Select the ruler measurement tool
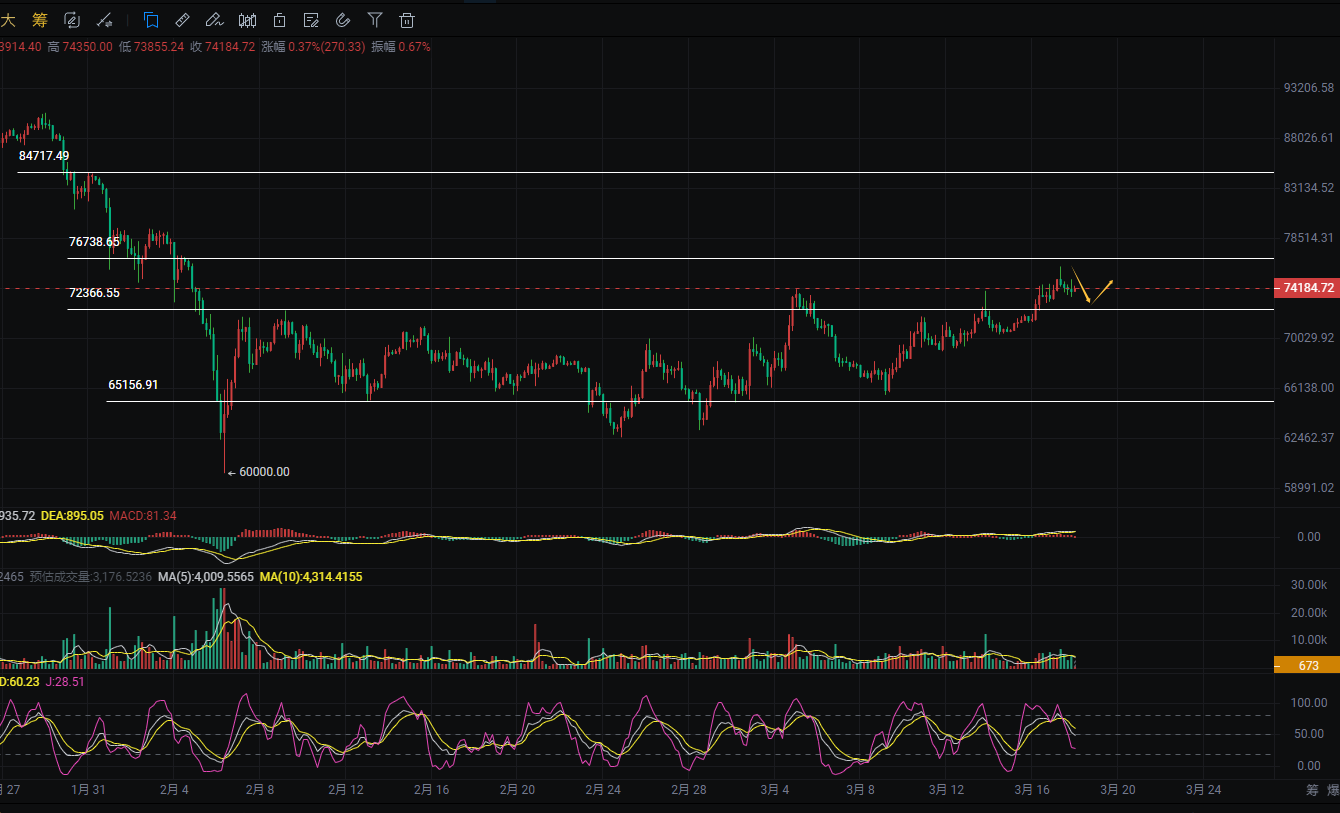This screenshot has width=1340, height=813. click(x=182, y=19)
